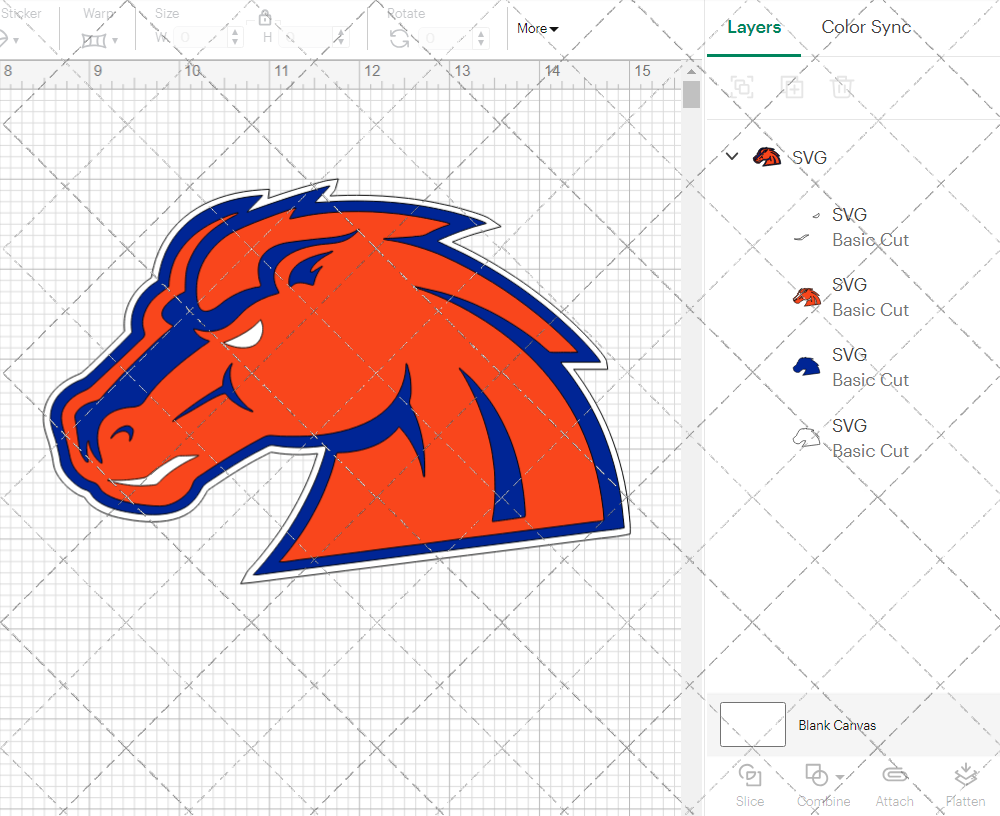
Task: Select the Flatten tool
Action: tap(965, 785)
